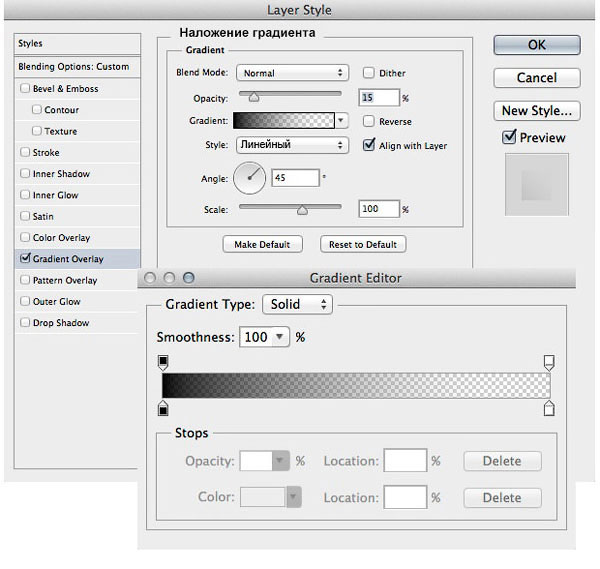Enable the Pattern Overlay checkbox
600x569 pixels.
25,280
